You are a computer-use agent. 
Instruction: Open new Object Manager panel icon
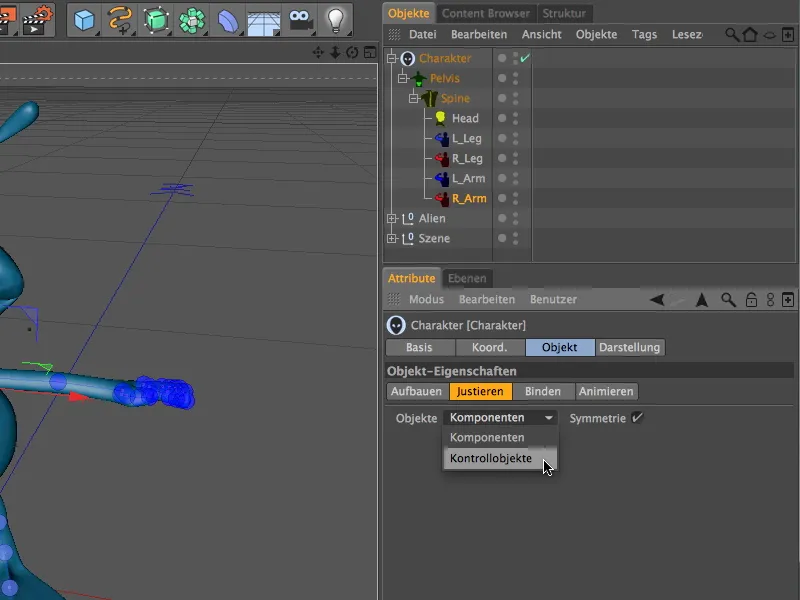tap(788, 35)
